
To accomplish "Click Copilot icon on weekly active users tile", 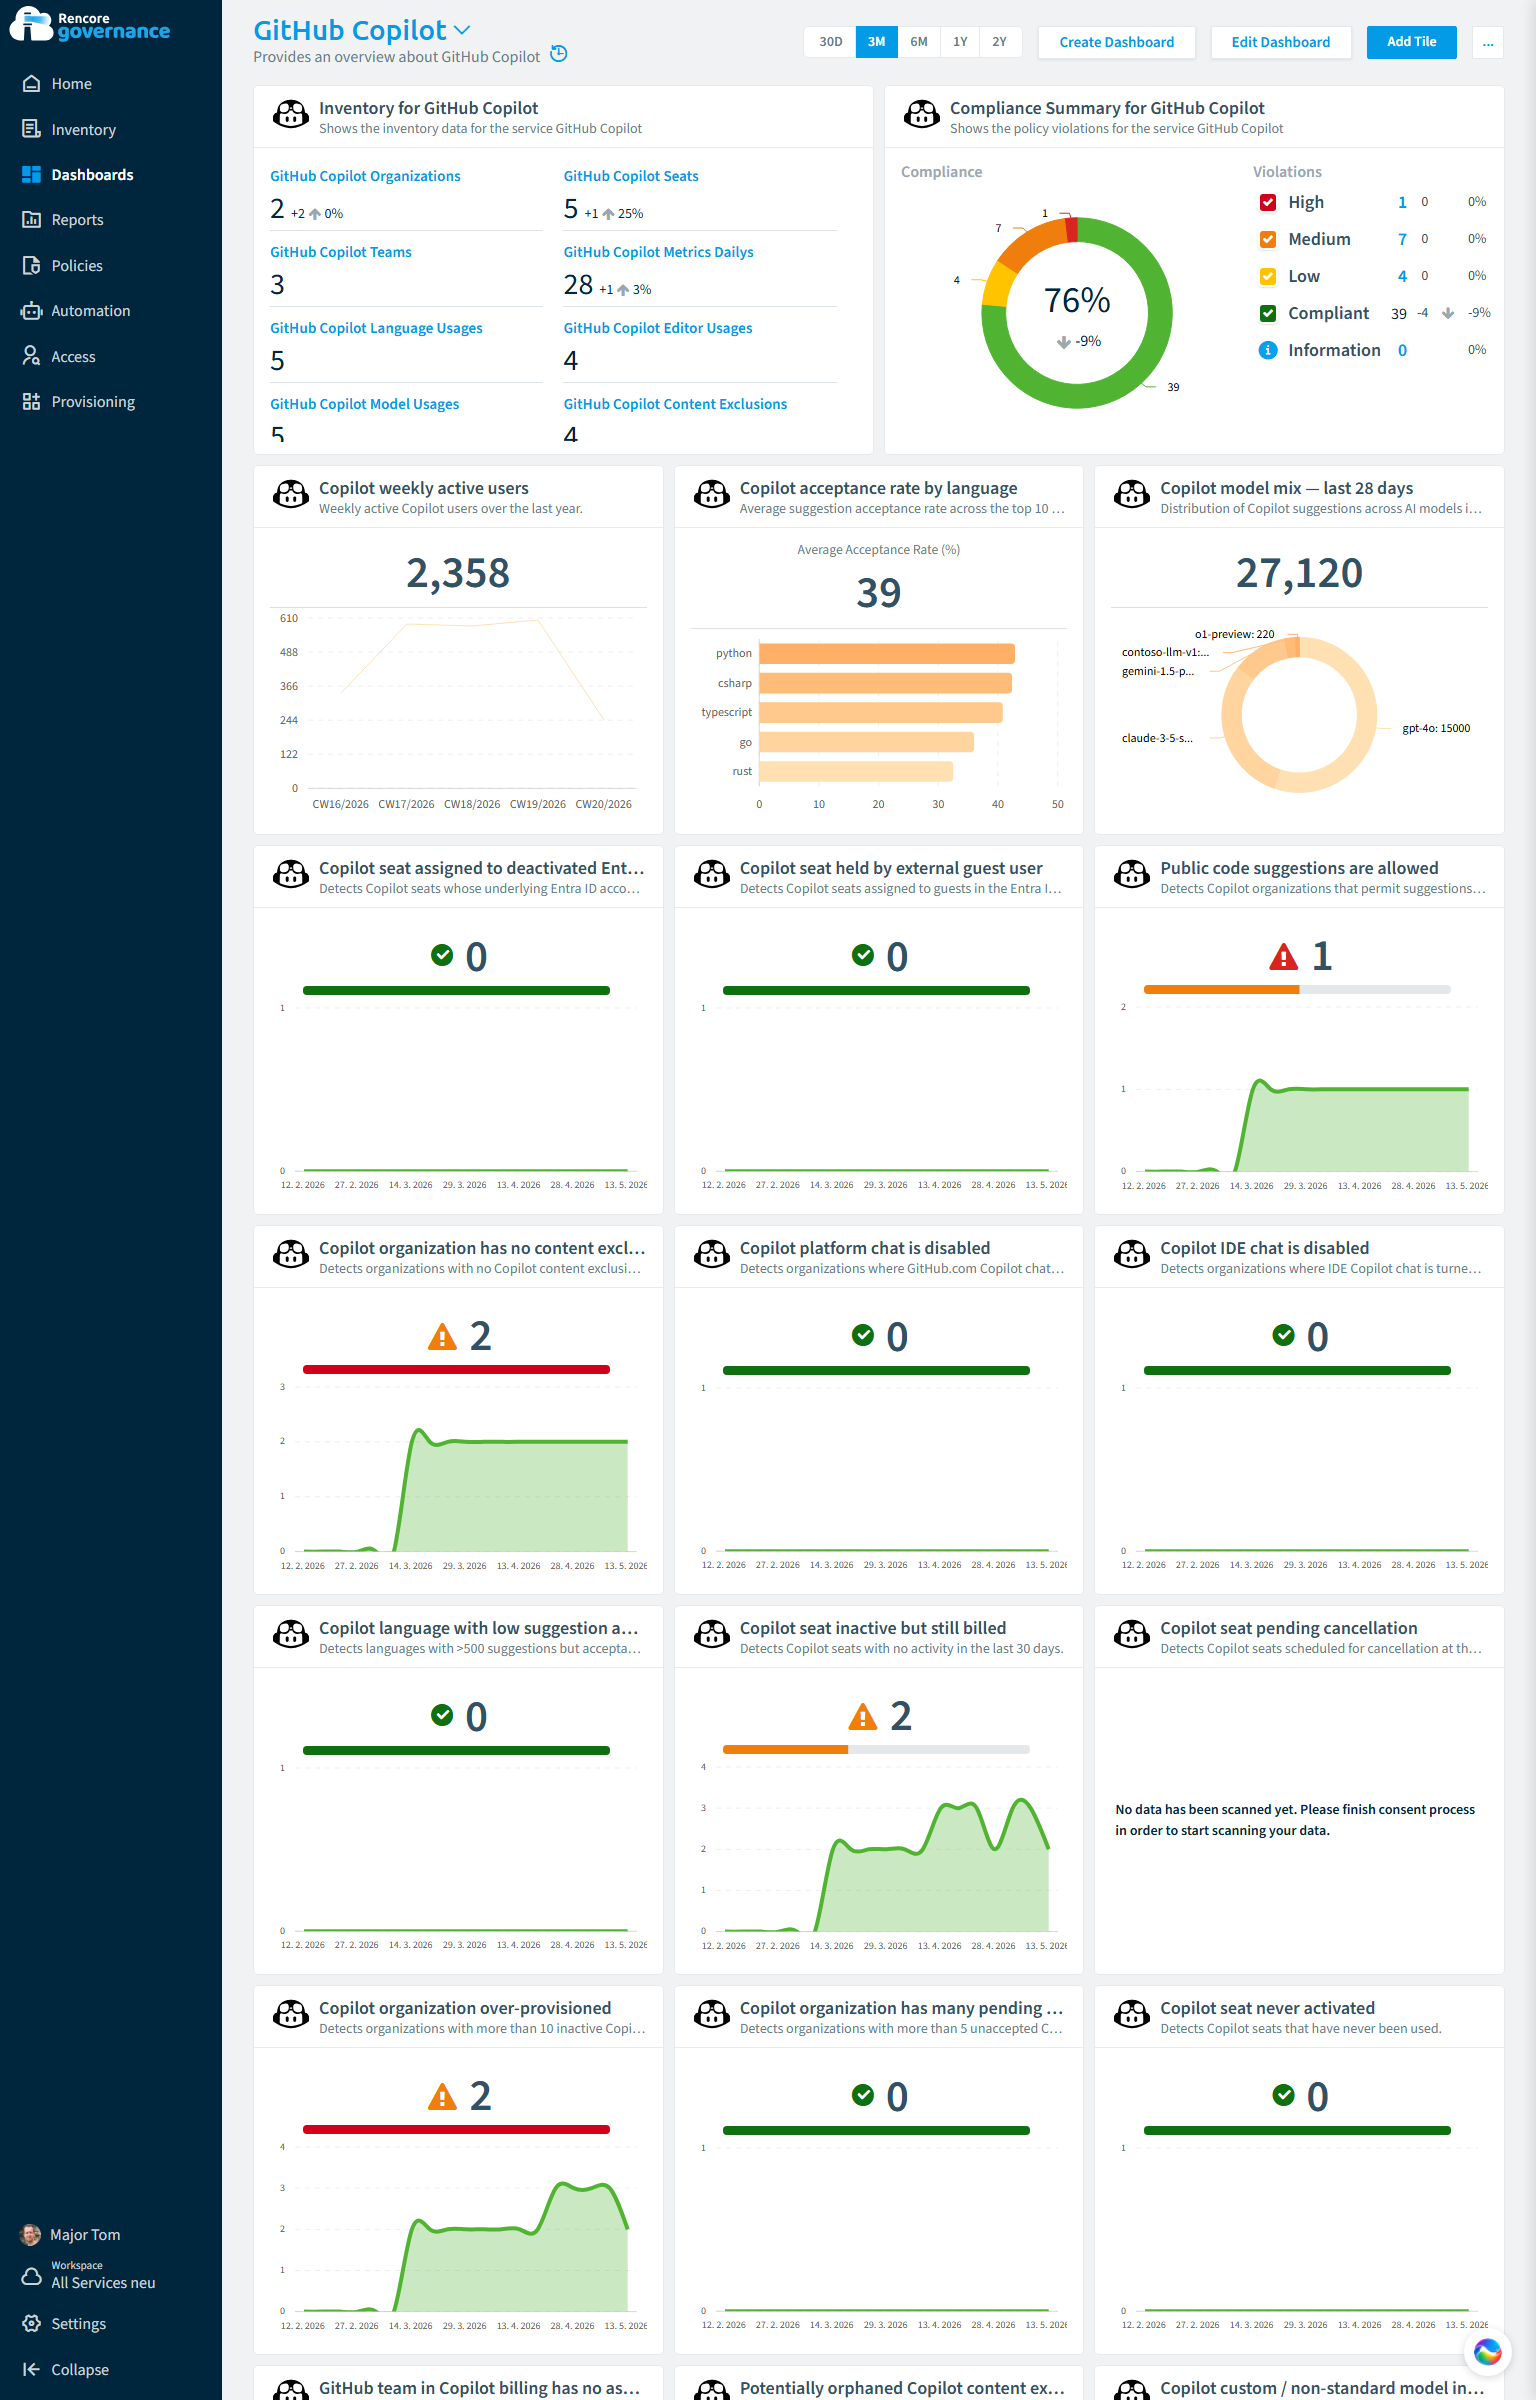I will click(x=291, y=496).
